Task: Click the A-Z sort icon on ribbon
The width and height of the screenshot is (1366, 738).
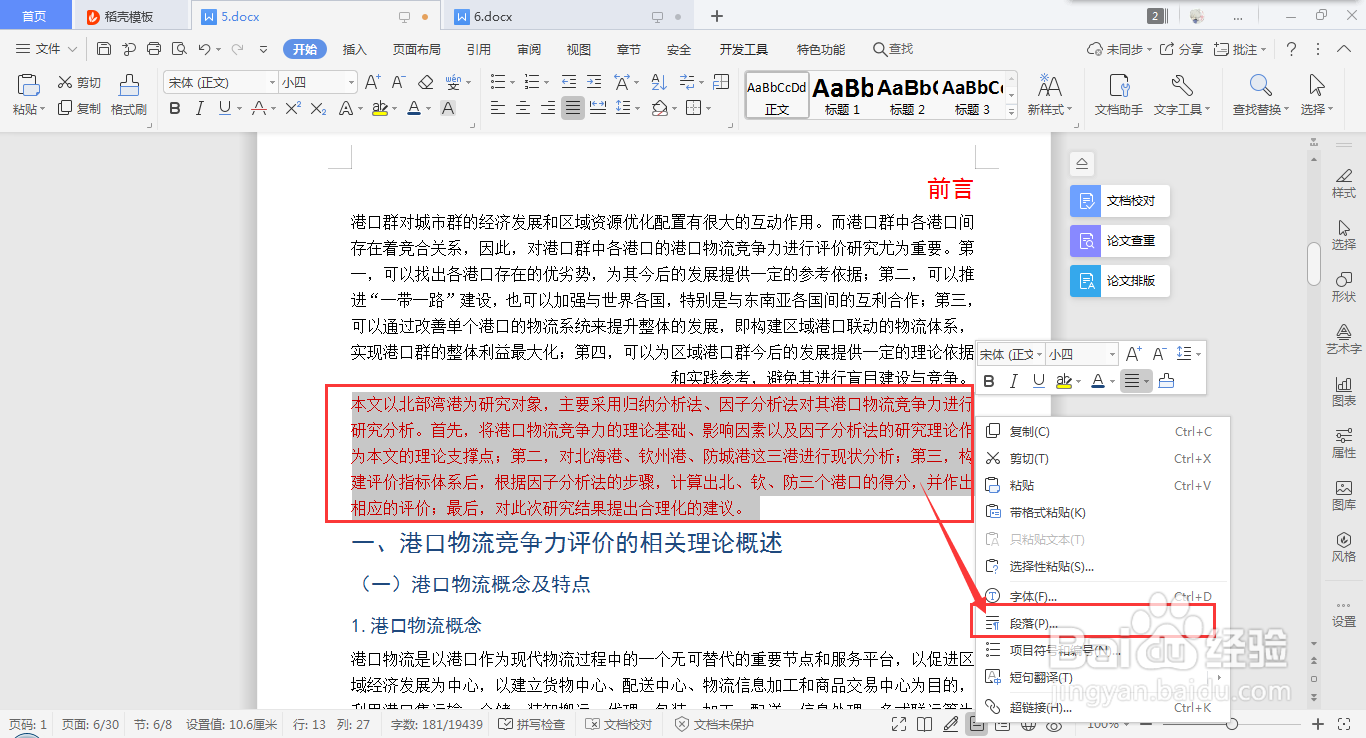Action: point(659,82)
